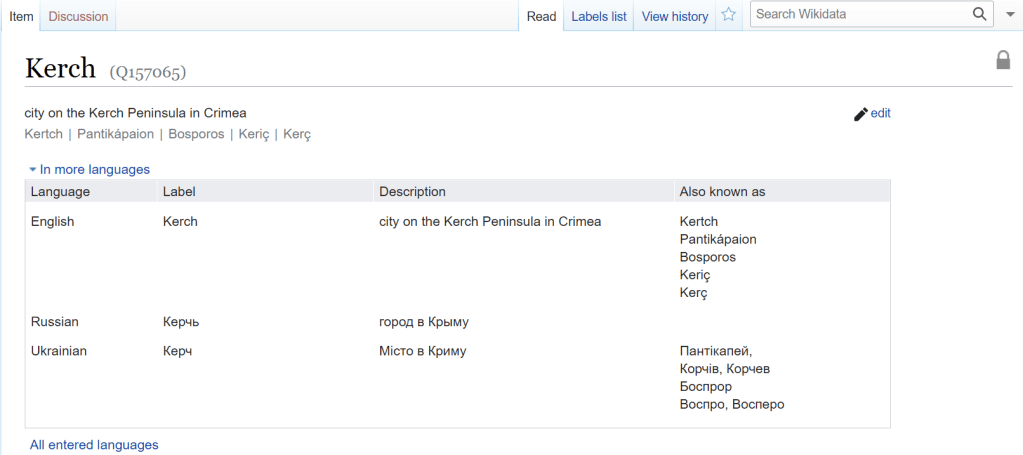
Task: Click the Also known as column header
Action: point(722,191)
